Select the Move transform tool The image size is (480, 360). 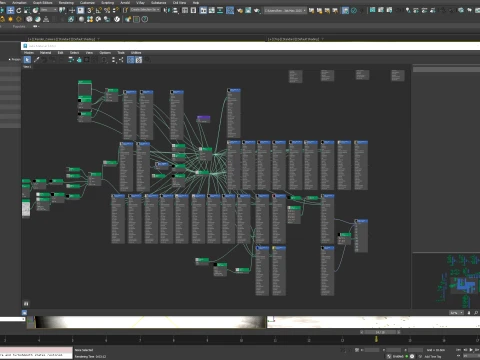10,10
